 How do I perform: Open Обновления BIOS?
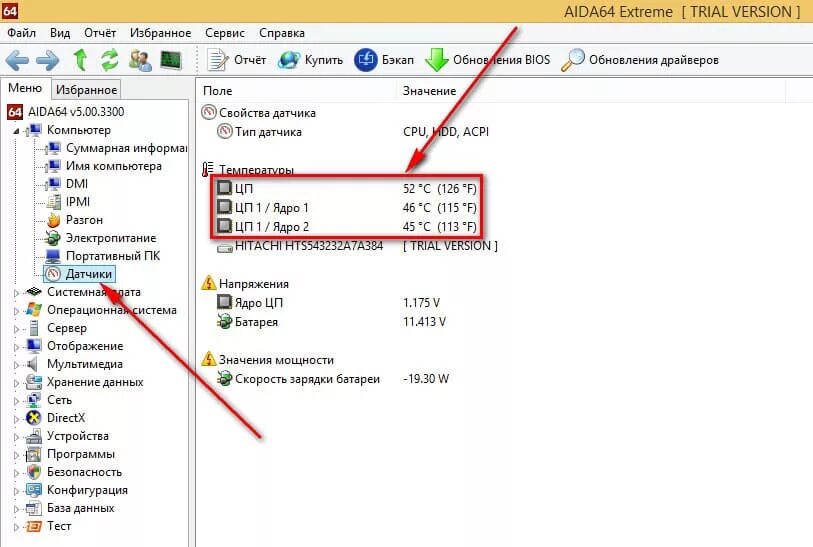487,60
